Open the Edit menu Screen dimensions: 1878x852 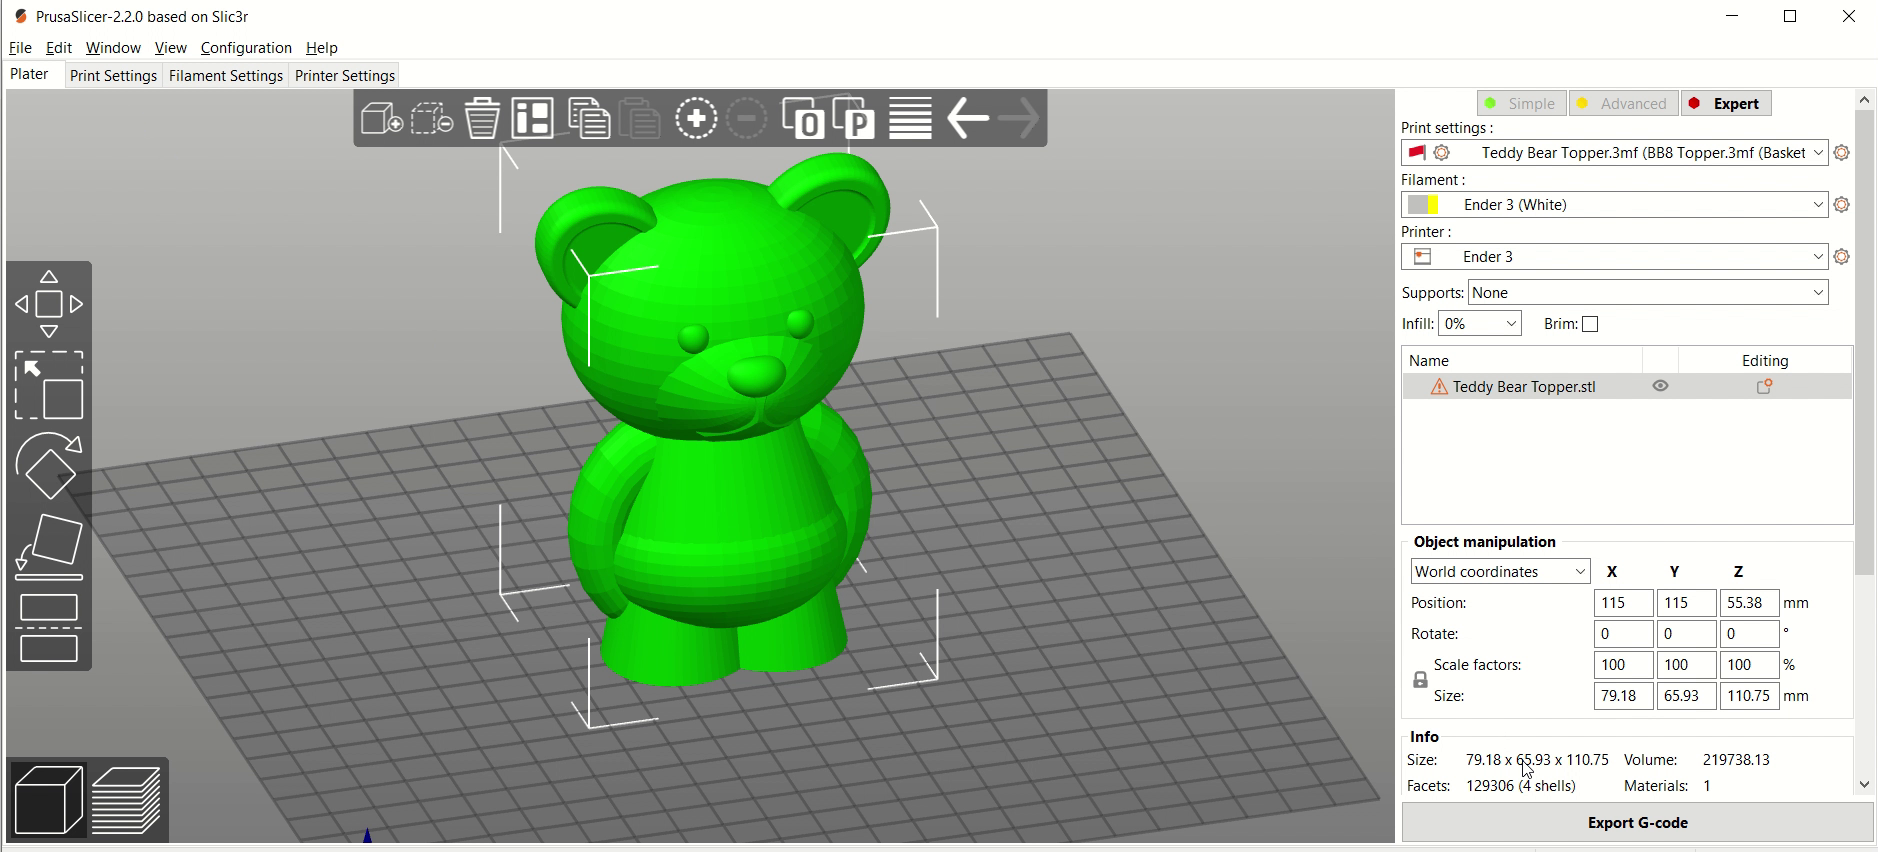[x=58, y=47]
